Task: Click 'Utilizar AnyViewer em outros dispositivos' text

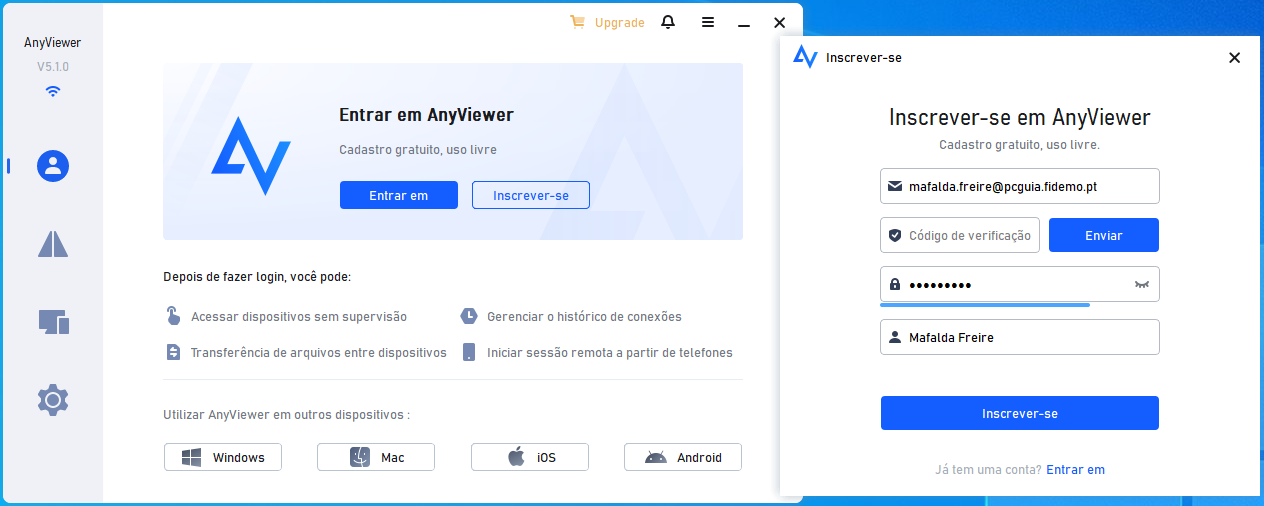Action: coord(287,414)
